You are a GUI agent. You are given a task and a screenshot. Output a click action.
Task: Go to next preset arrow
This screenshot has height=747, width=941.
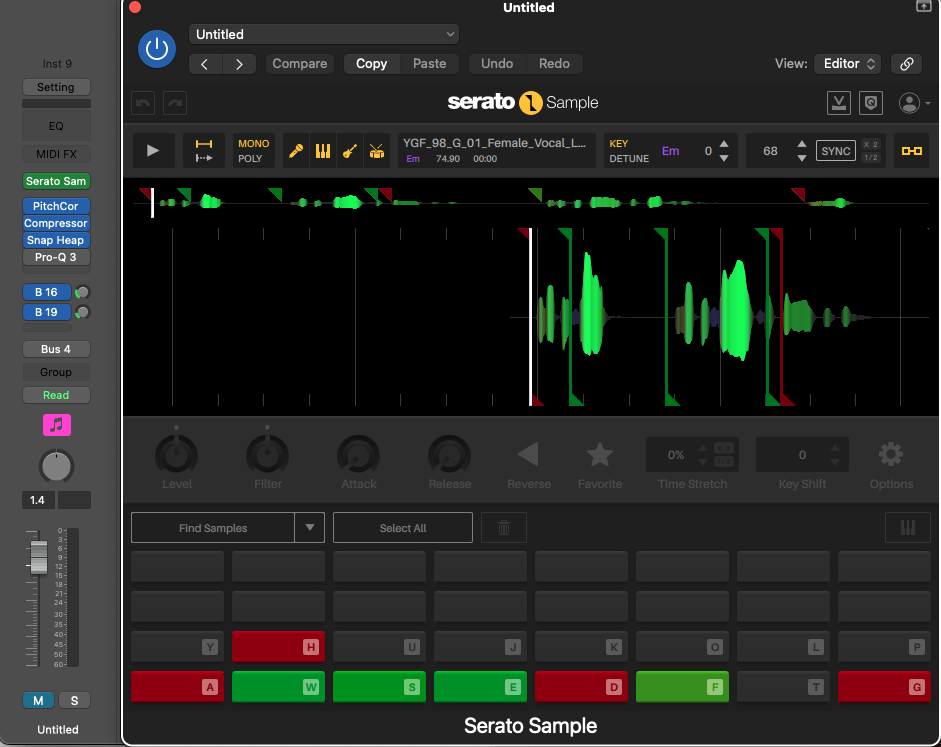pyautogui.click(x=239, y=64)
